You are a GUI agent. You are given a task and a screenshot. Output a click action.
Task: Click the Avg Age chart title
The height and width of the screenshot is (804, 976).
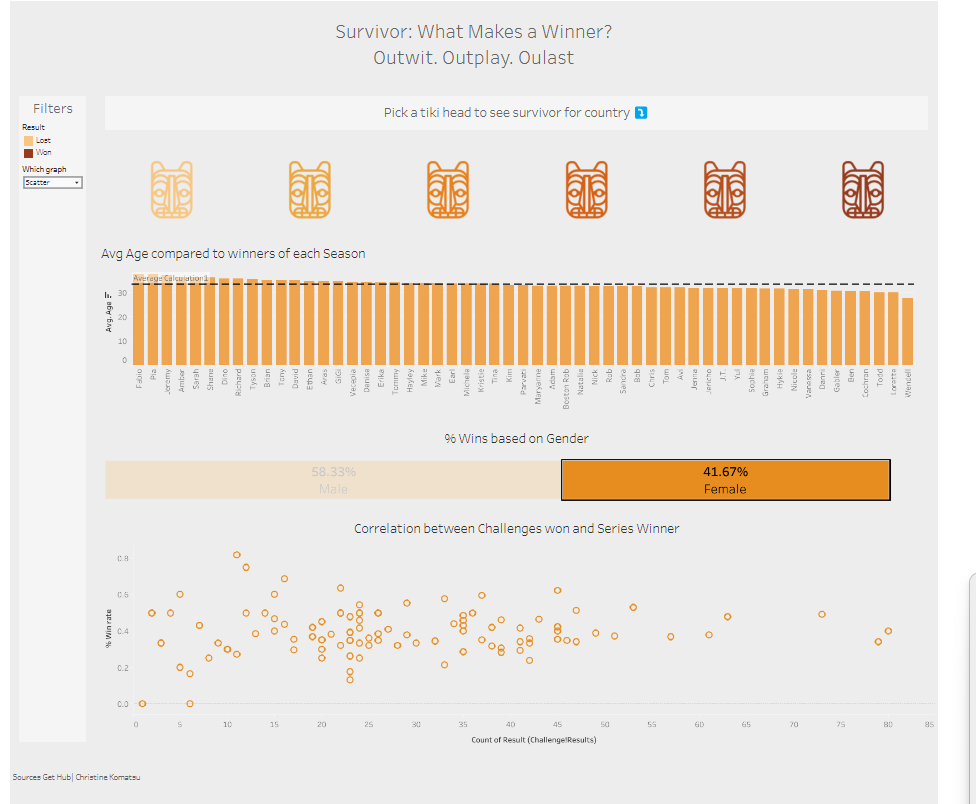(233, 254)
